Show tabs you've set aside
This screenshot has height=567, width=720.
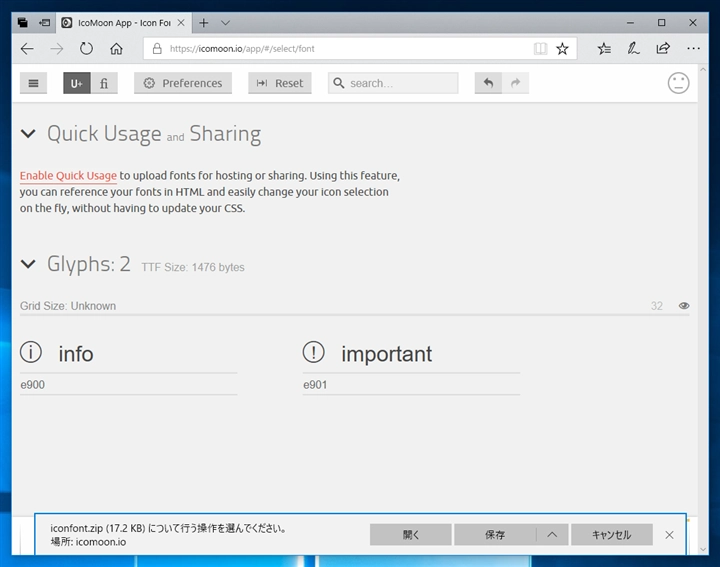pos(22,22)
